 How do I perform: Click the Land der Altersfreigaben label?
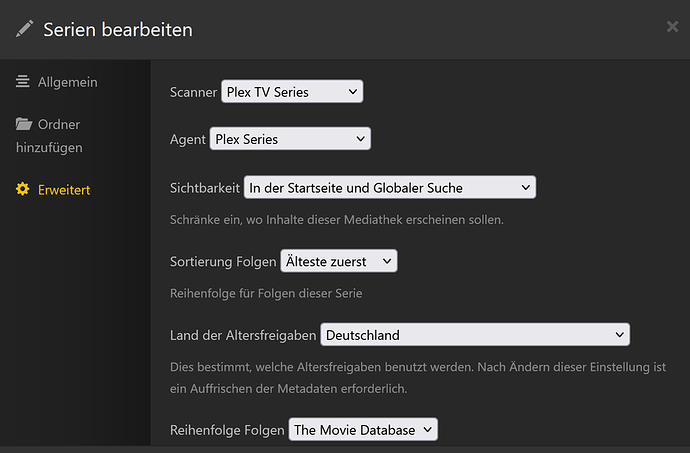pyautogui.click(x=243, y=335)
